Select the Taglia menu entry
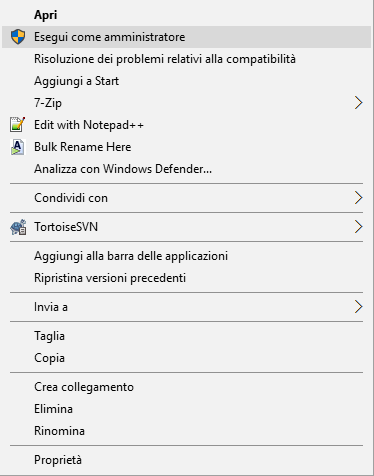Screen dimensions: 374x476 [187, 336]
